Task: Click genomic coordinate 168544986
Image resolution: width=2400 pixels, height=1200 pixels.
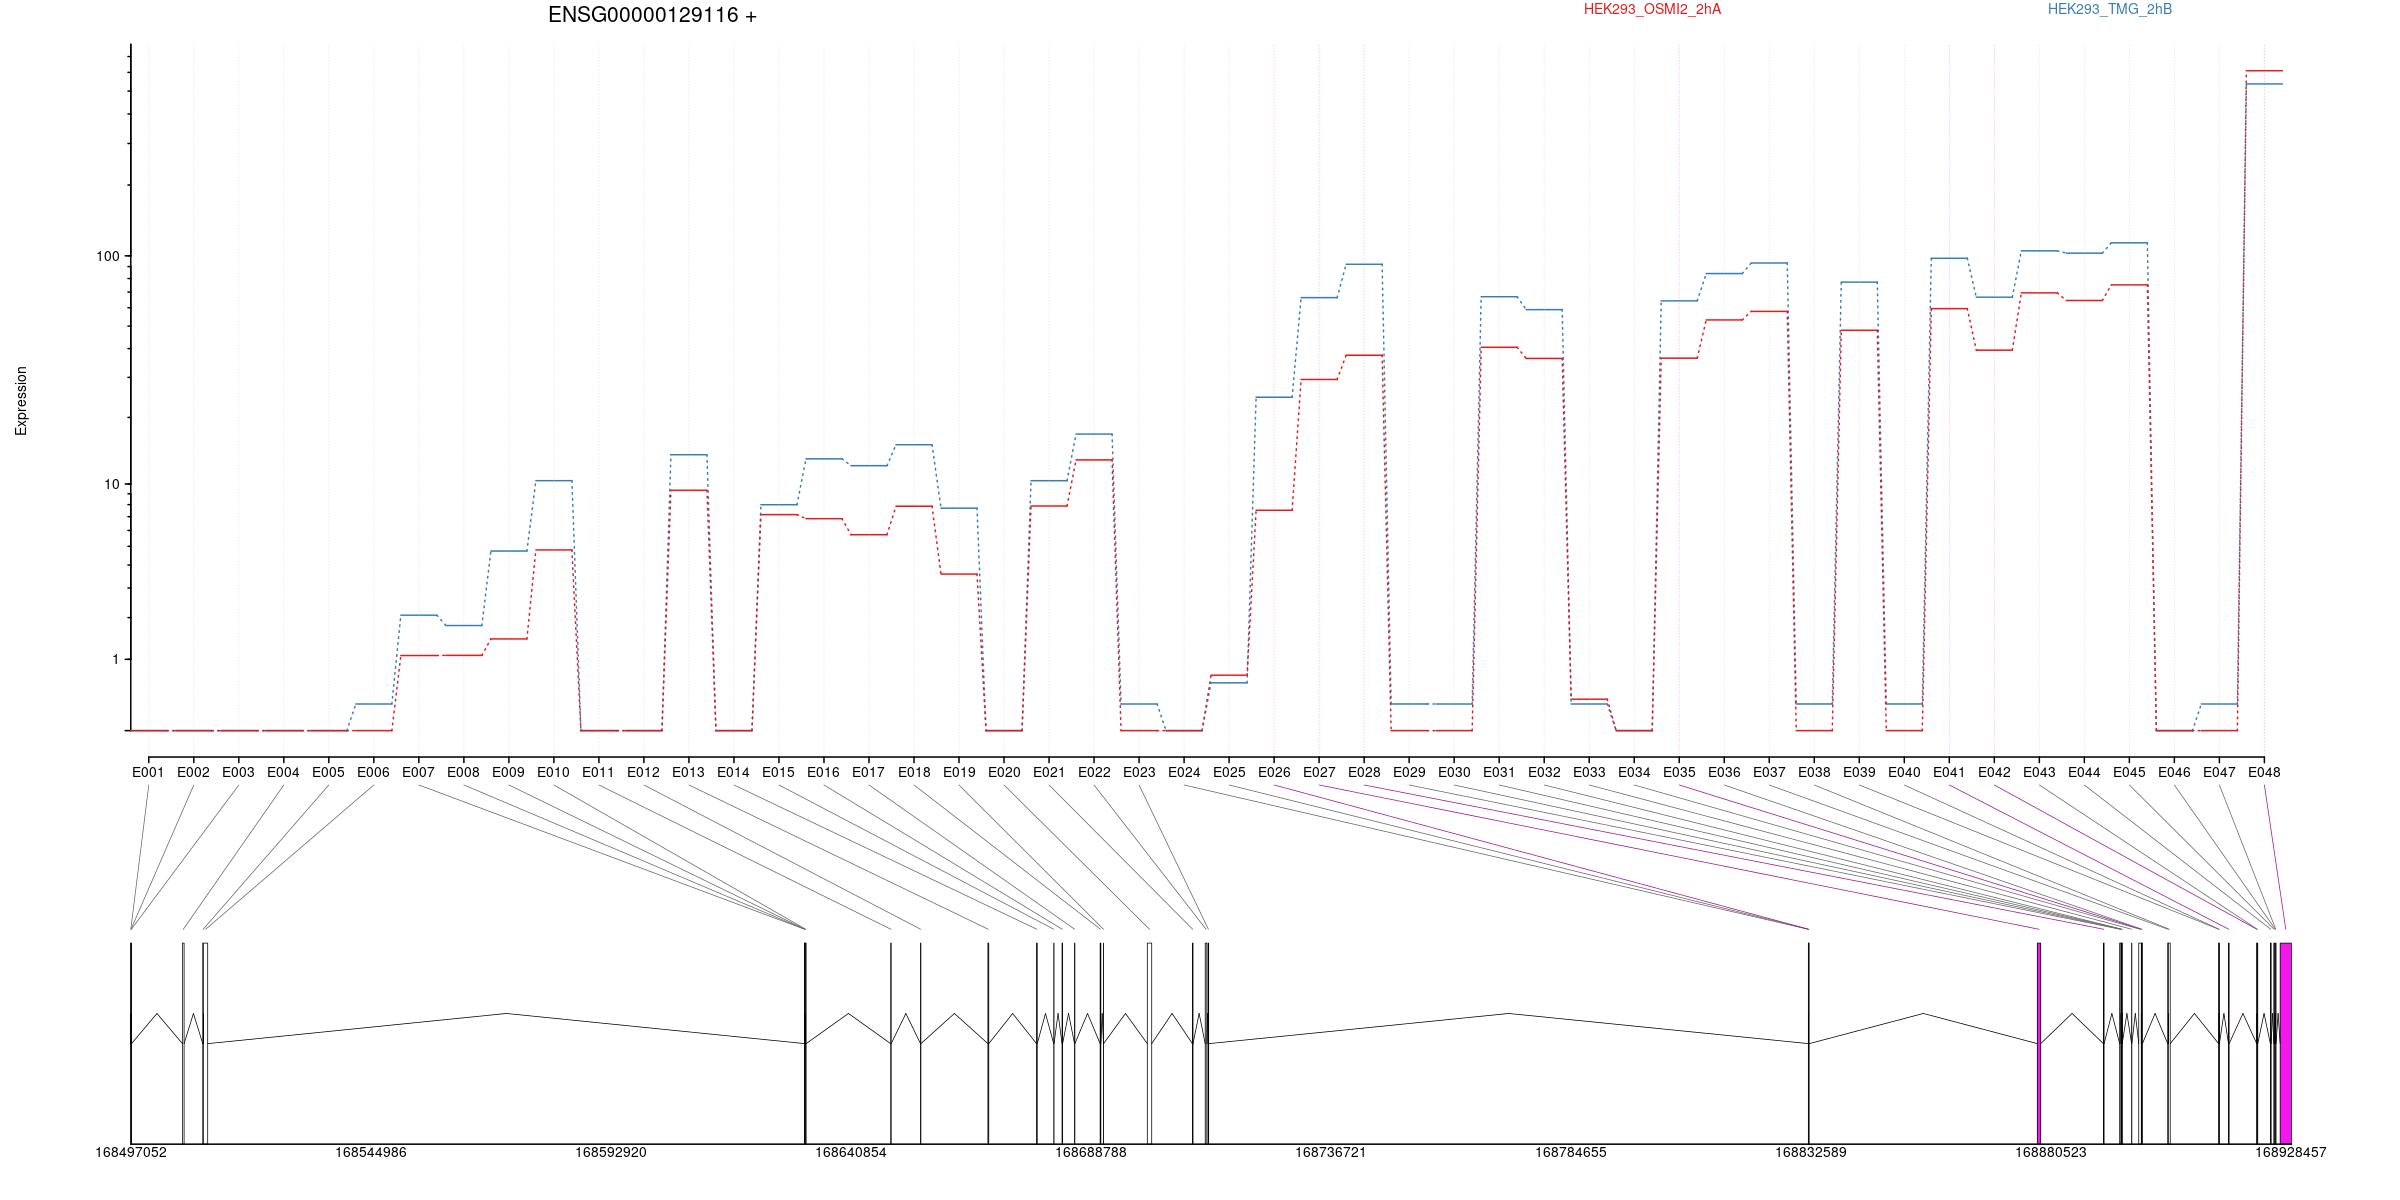Action: tap(371, 1152)
